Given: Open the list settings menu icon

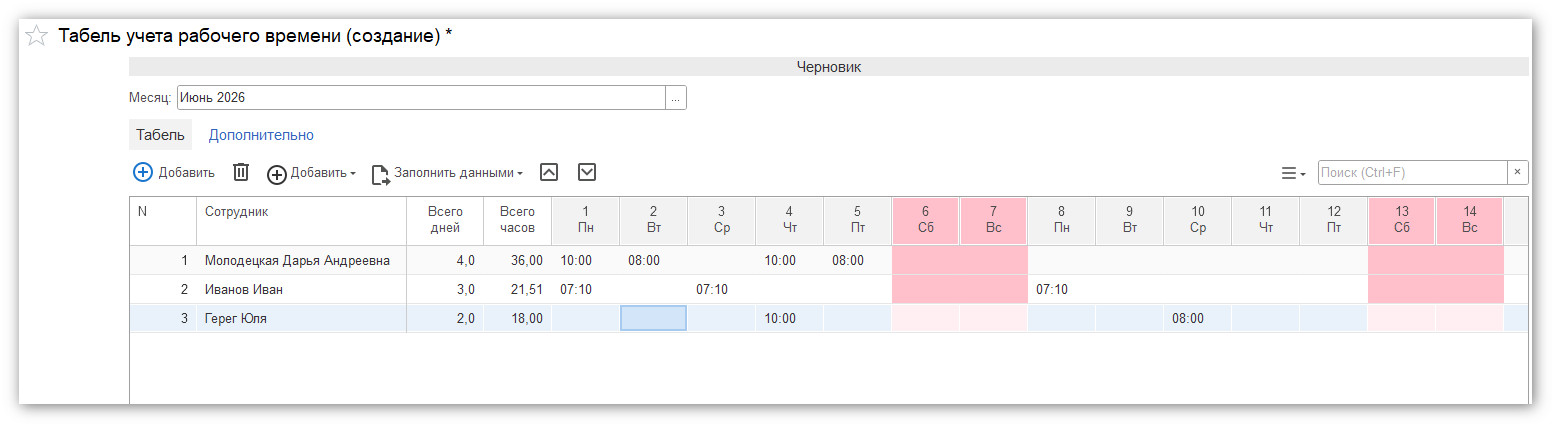Looking at the screenshot, I should [1293, 173].
